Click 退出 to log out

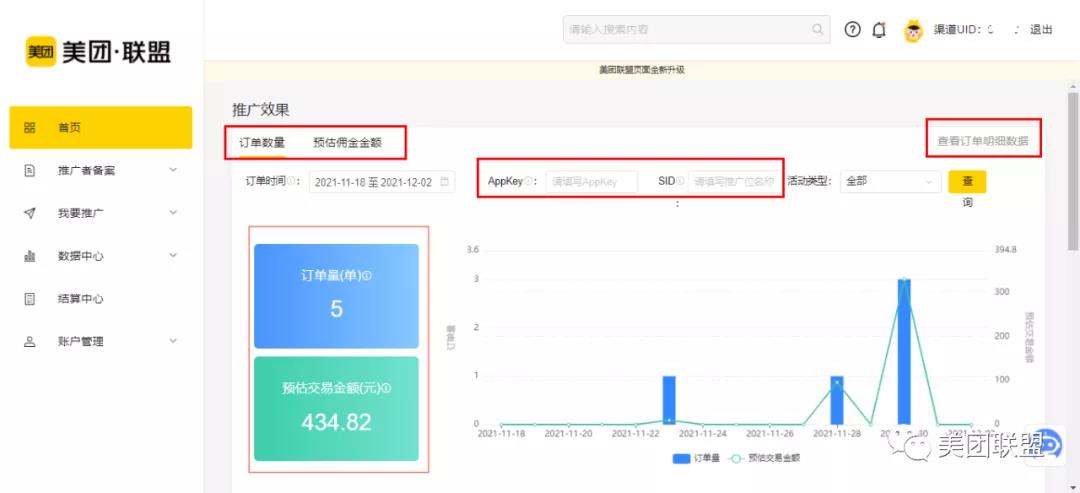1041,30
